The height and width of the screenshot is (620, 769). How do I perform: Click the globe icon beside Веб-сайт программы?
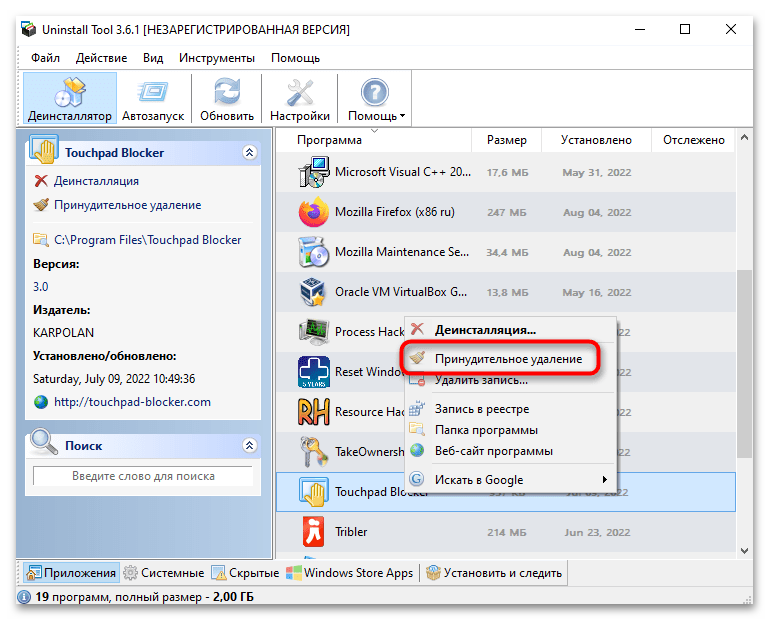[x=417, y=450]
